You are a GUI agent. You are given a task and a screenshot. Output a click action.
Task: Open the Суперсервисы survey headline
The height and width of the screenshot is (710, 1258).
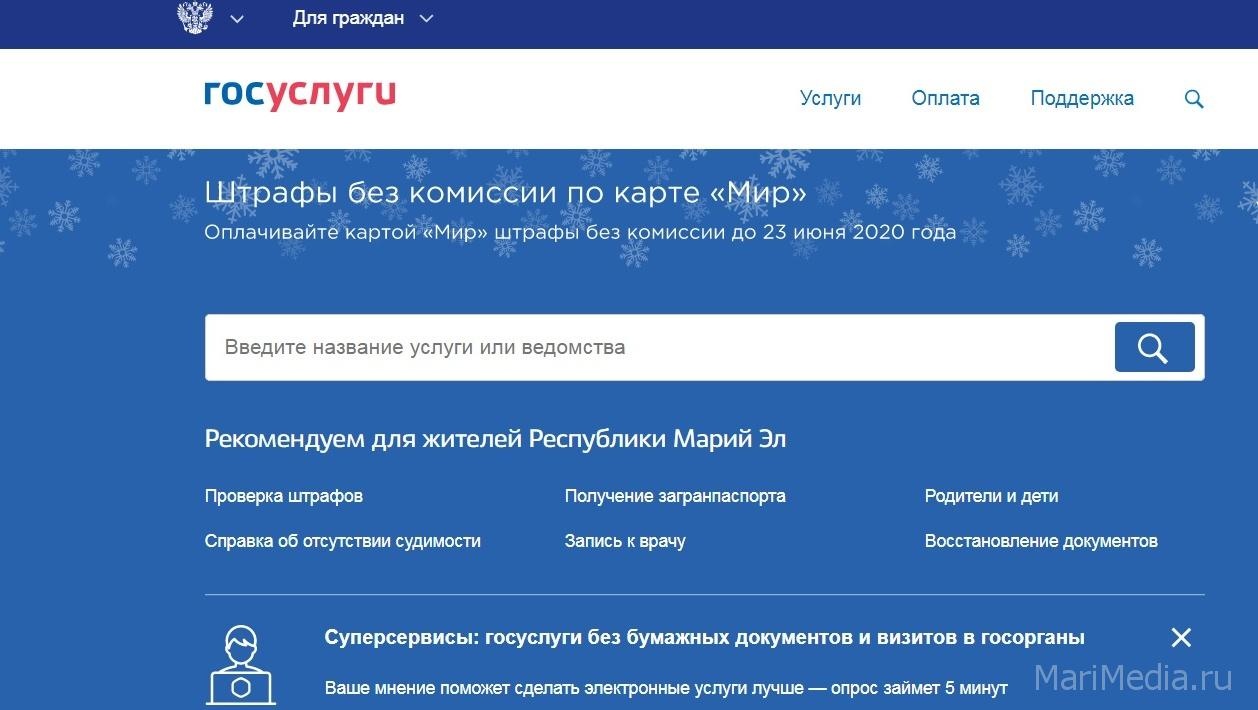[x=704, y=638]
